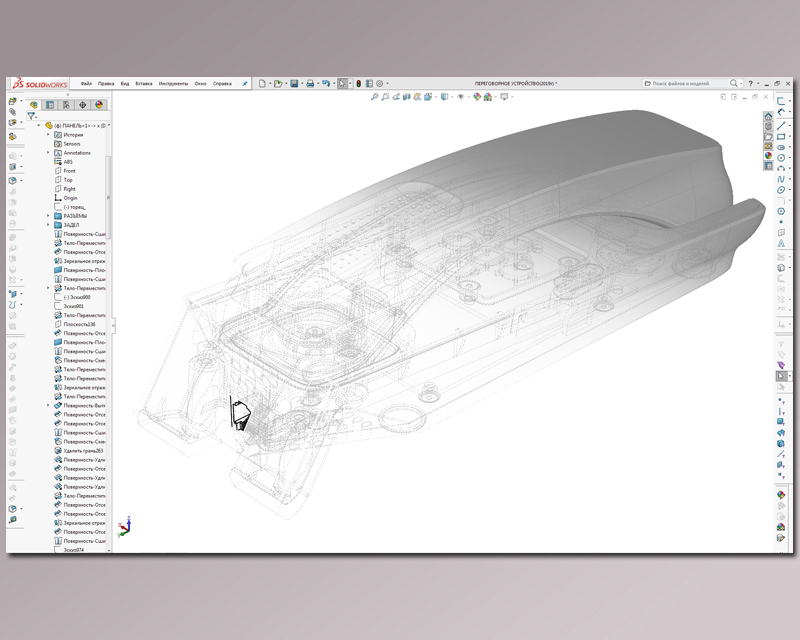Expand the РАЗЪЁМЫ folder
This screenshot has width=800, height=640.
click(x=48, y=216)
